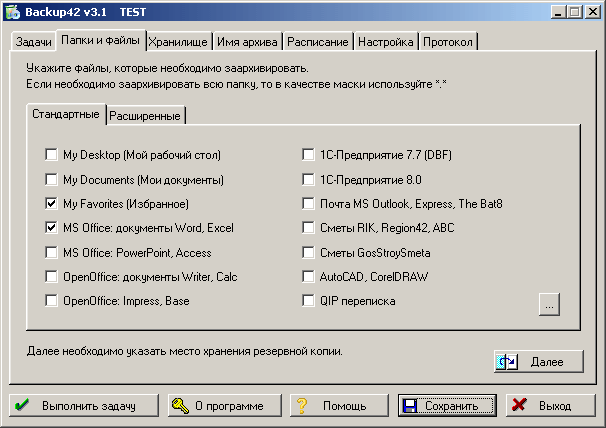Uncheck My Favorites (Избранное)
This screenshot has height=428, width=606.
click(x=51, y=203)
